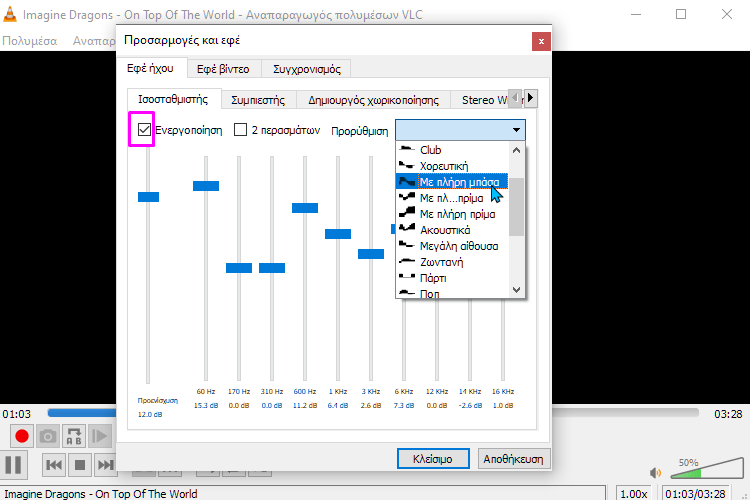Open the Προρύθμιση preset combo box

[x=460, y=130]
